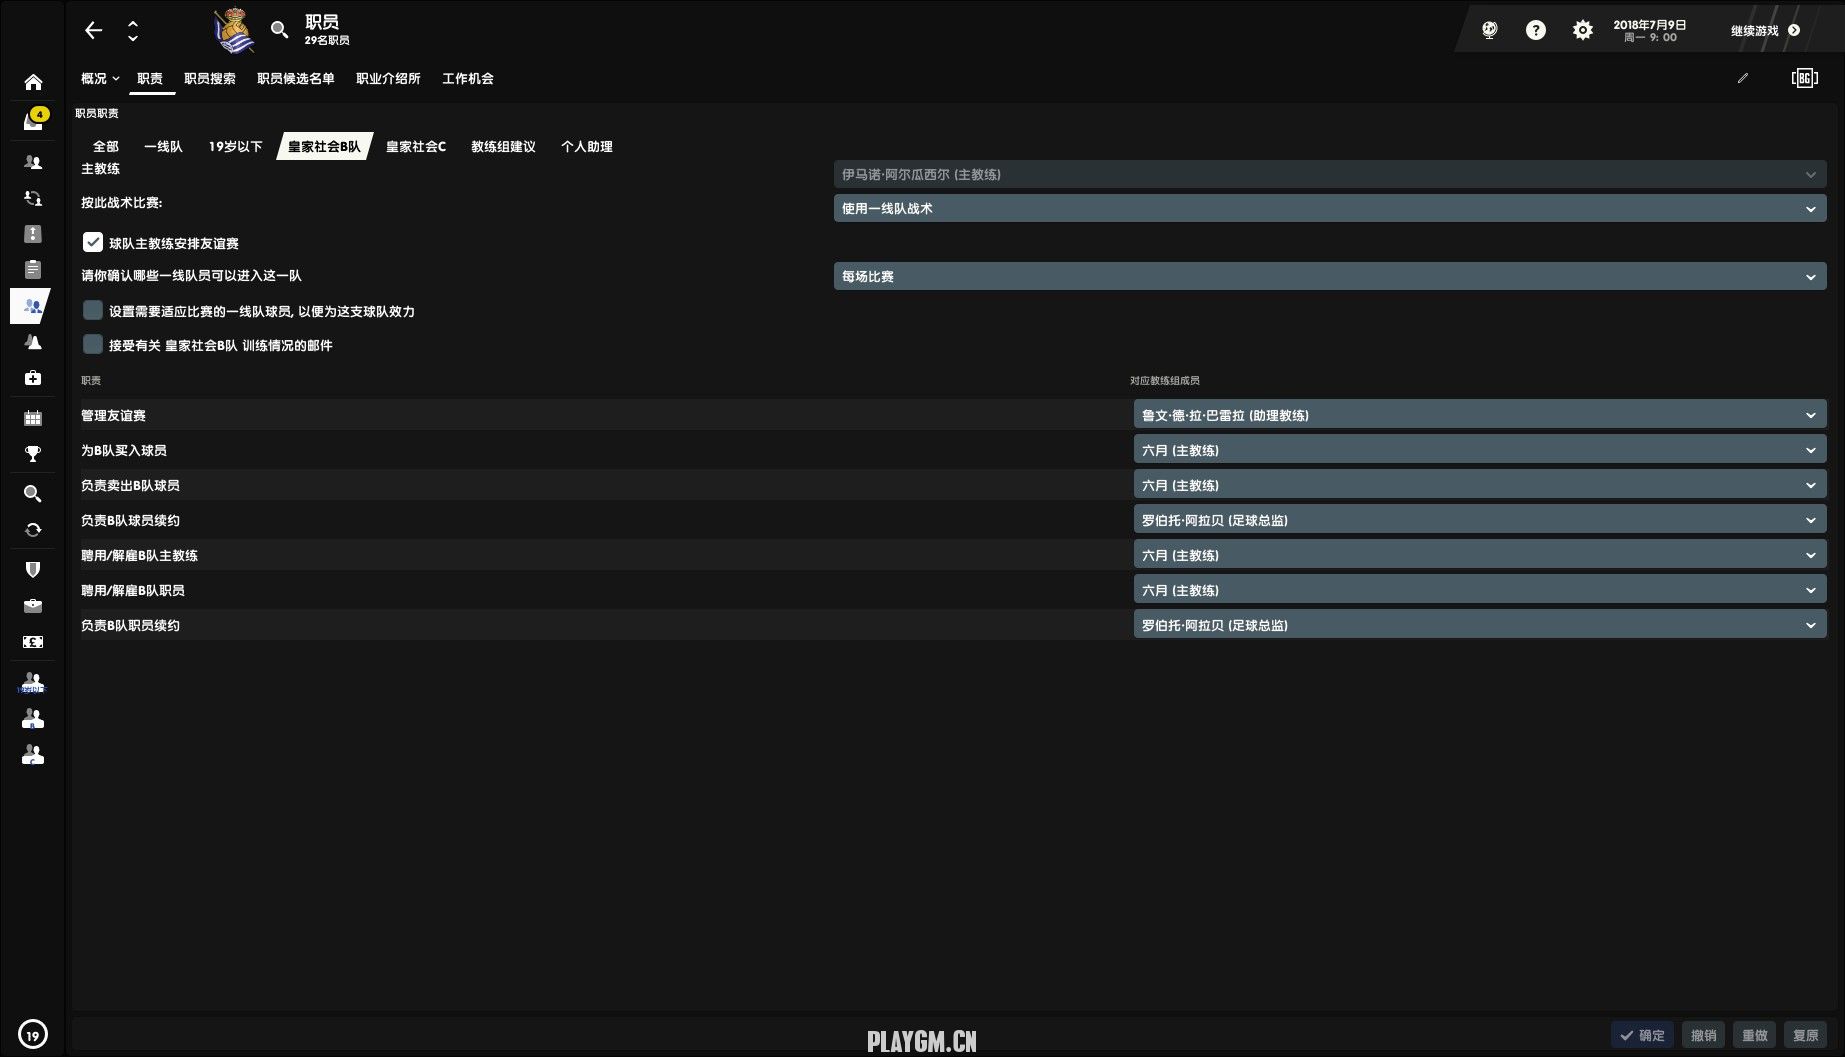Click the back arrow icon
Viewport: 1845px width, 1057px height.
94,30
